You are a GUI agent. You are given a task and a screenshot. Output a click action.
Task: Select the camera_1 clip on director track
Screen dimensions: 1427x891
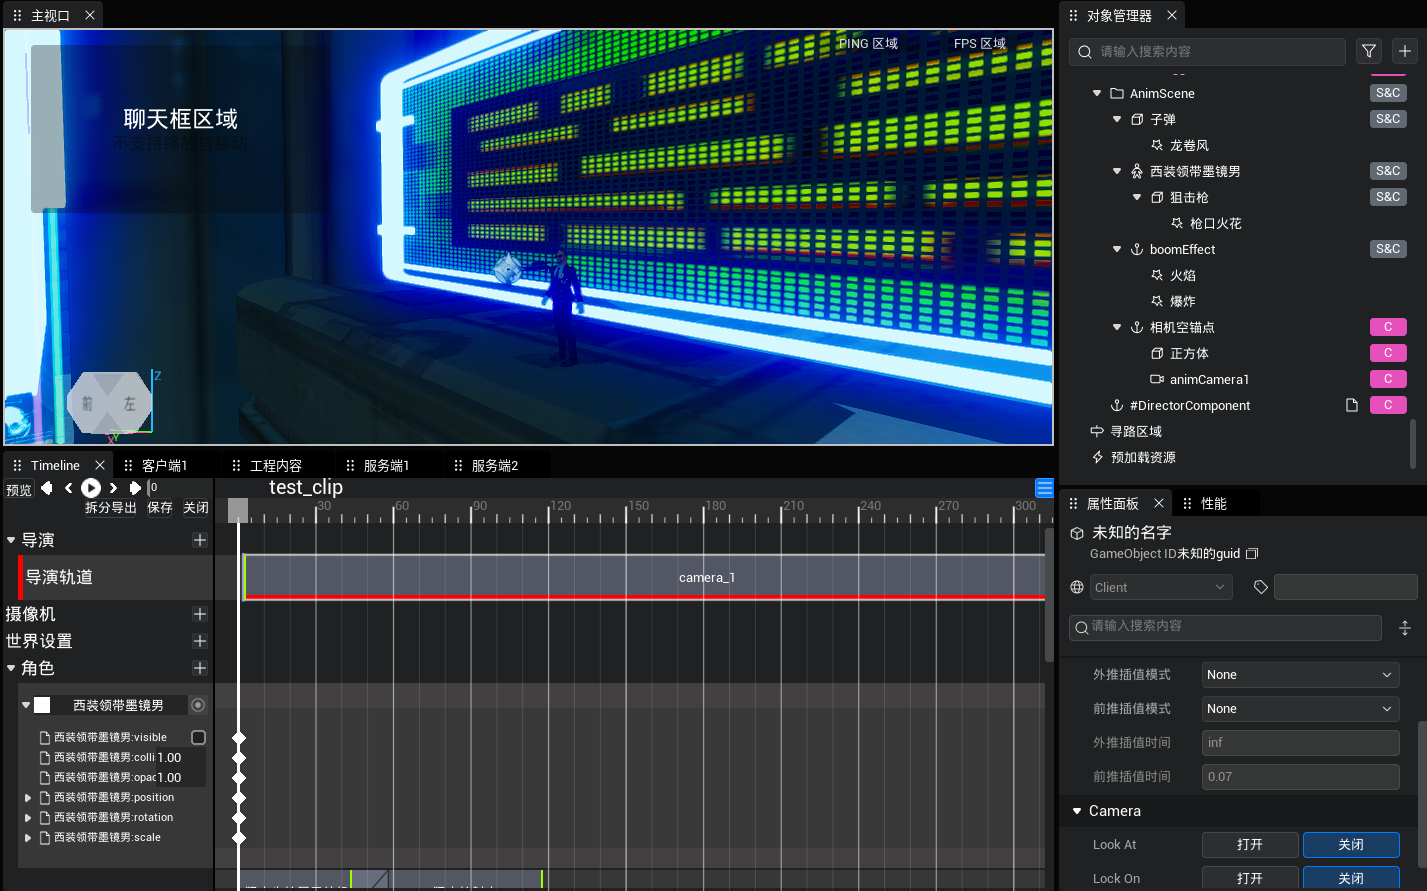[645, 577]
